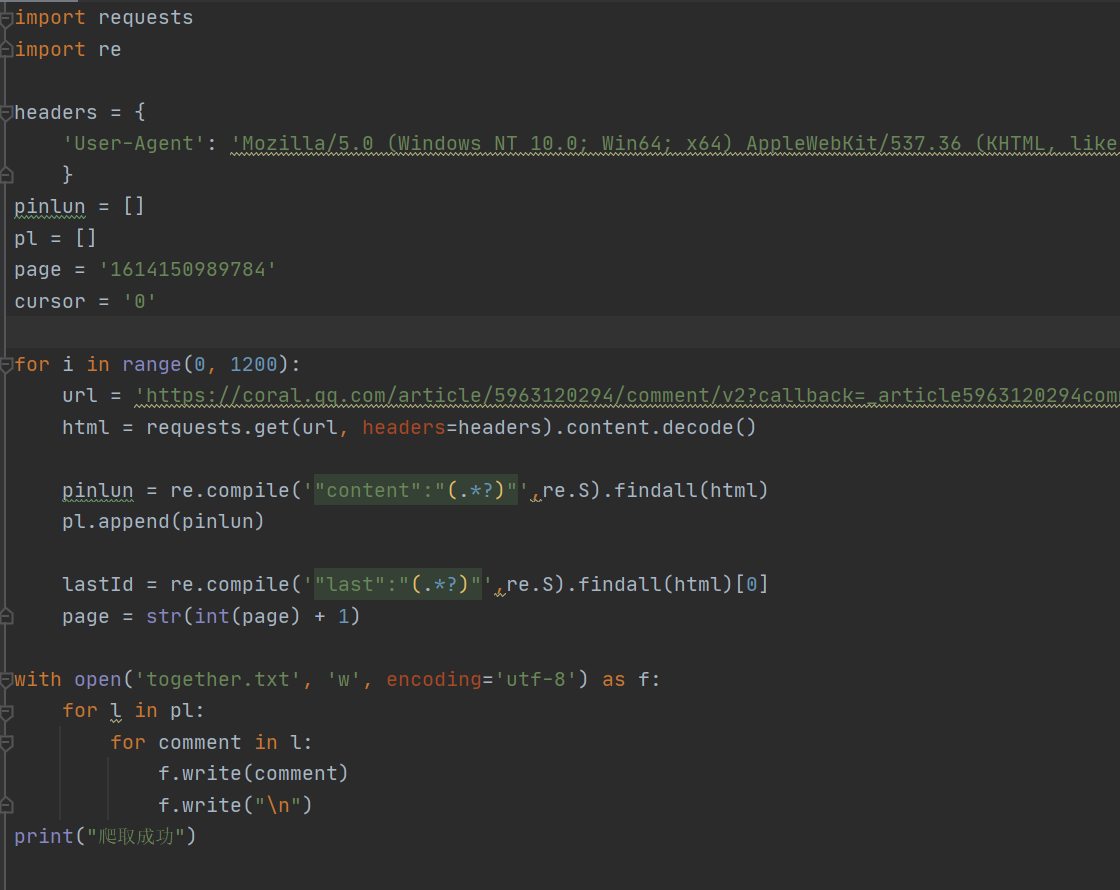Collapse the for i in range loop fold
This screenshot has width=1120, height=890.
(6, 364)
